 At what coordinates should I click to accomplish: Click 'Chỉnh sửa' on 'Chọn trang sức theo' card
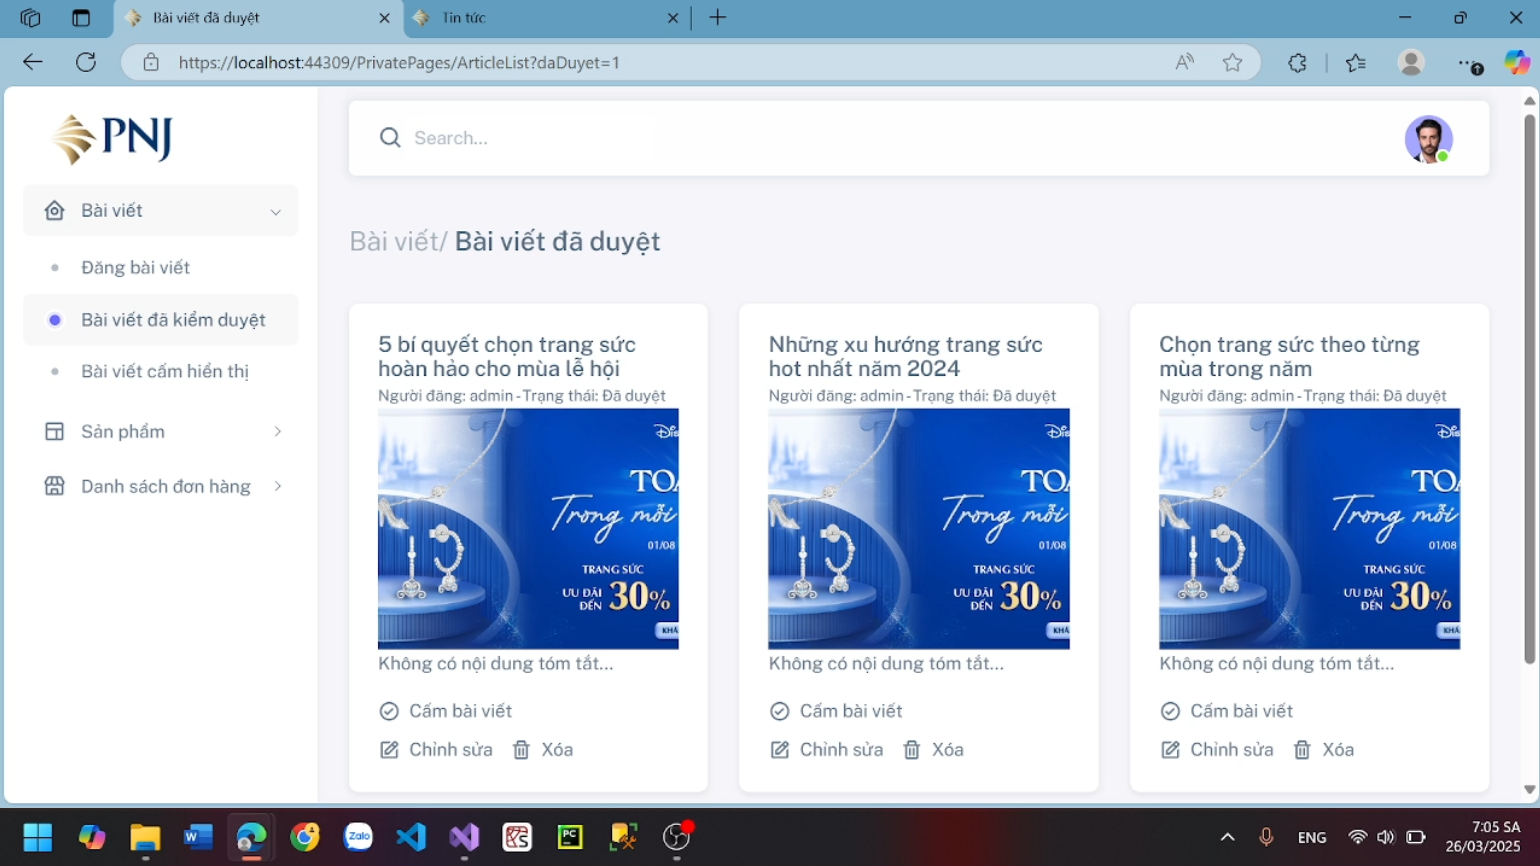1232,750
